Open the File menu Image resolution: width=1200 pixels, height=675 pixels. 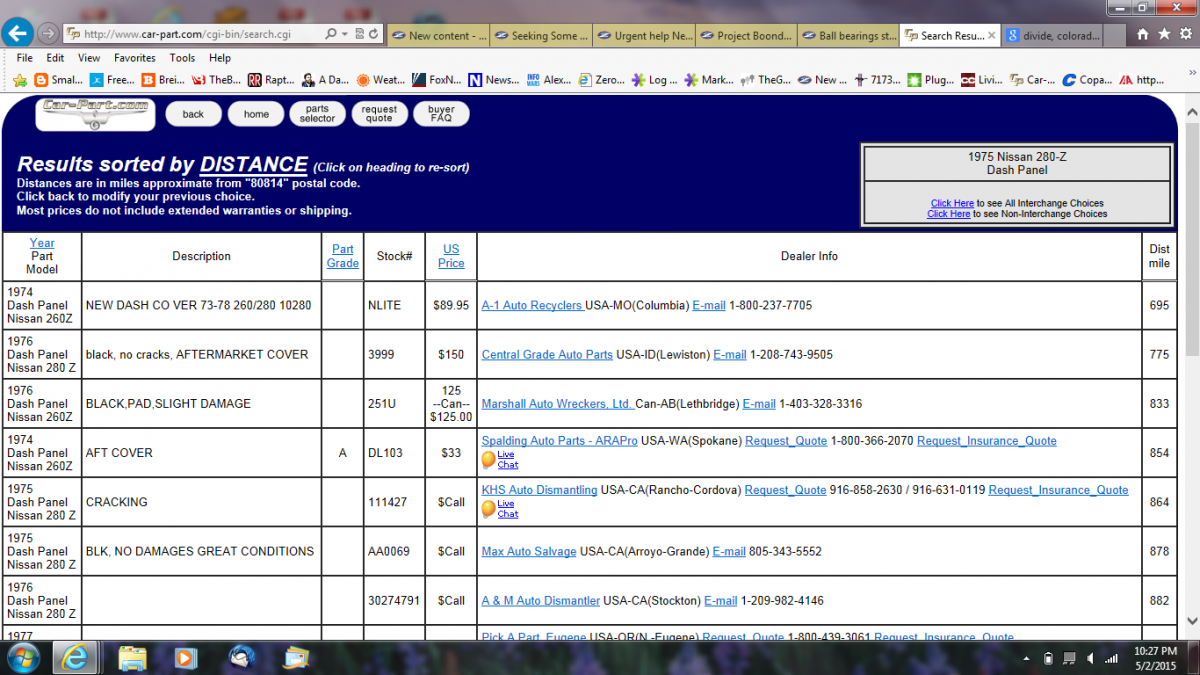(25, 58)
